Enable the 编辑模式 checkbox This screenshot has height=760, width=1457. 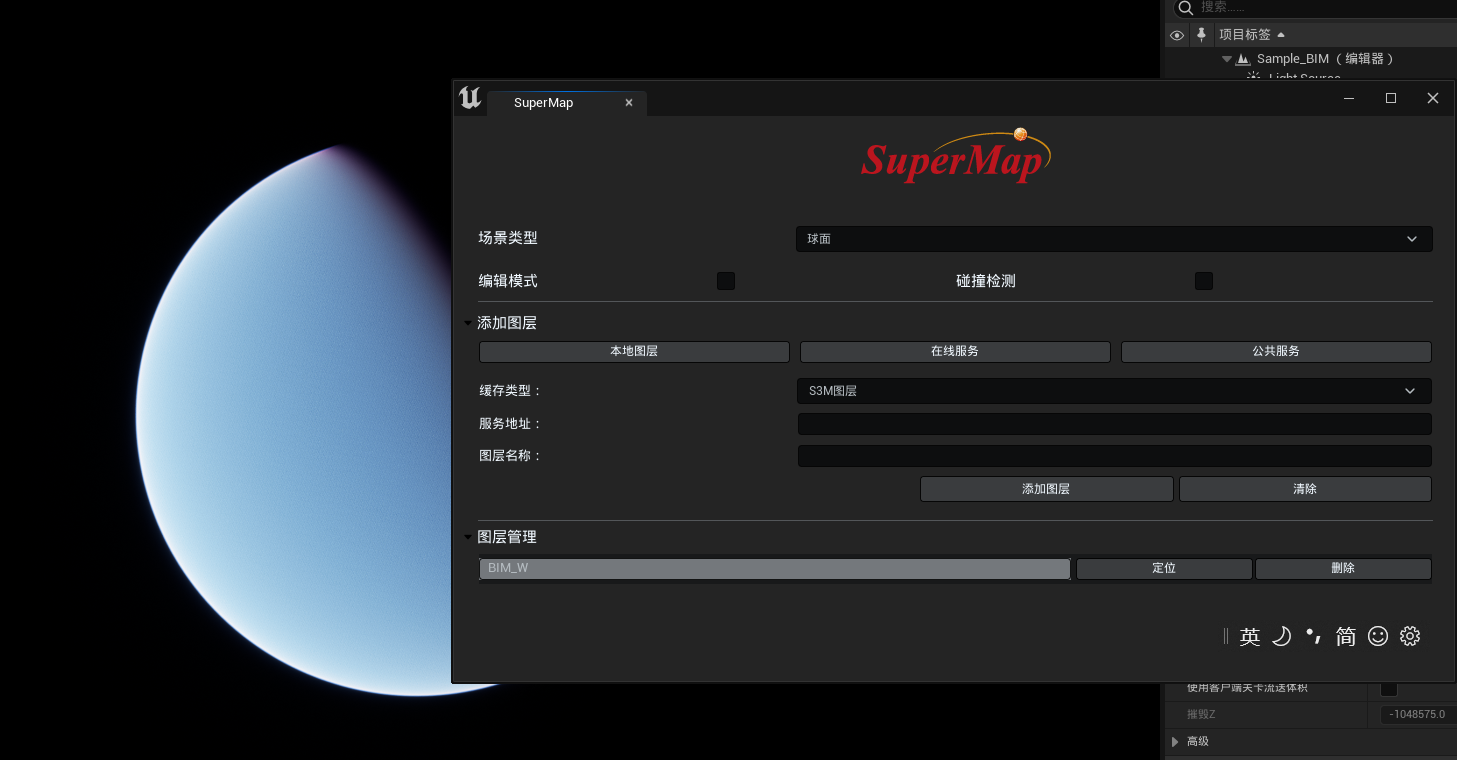pos(726,281)
